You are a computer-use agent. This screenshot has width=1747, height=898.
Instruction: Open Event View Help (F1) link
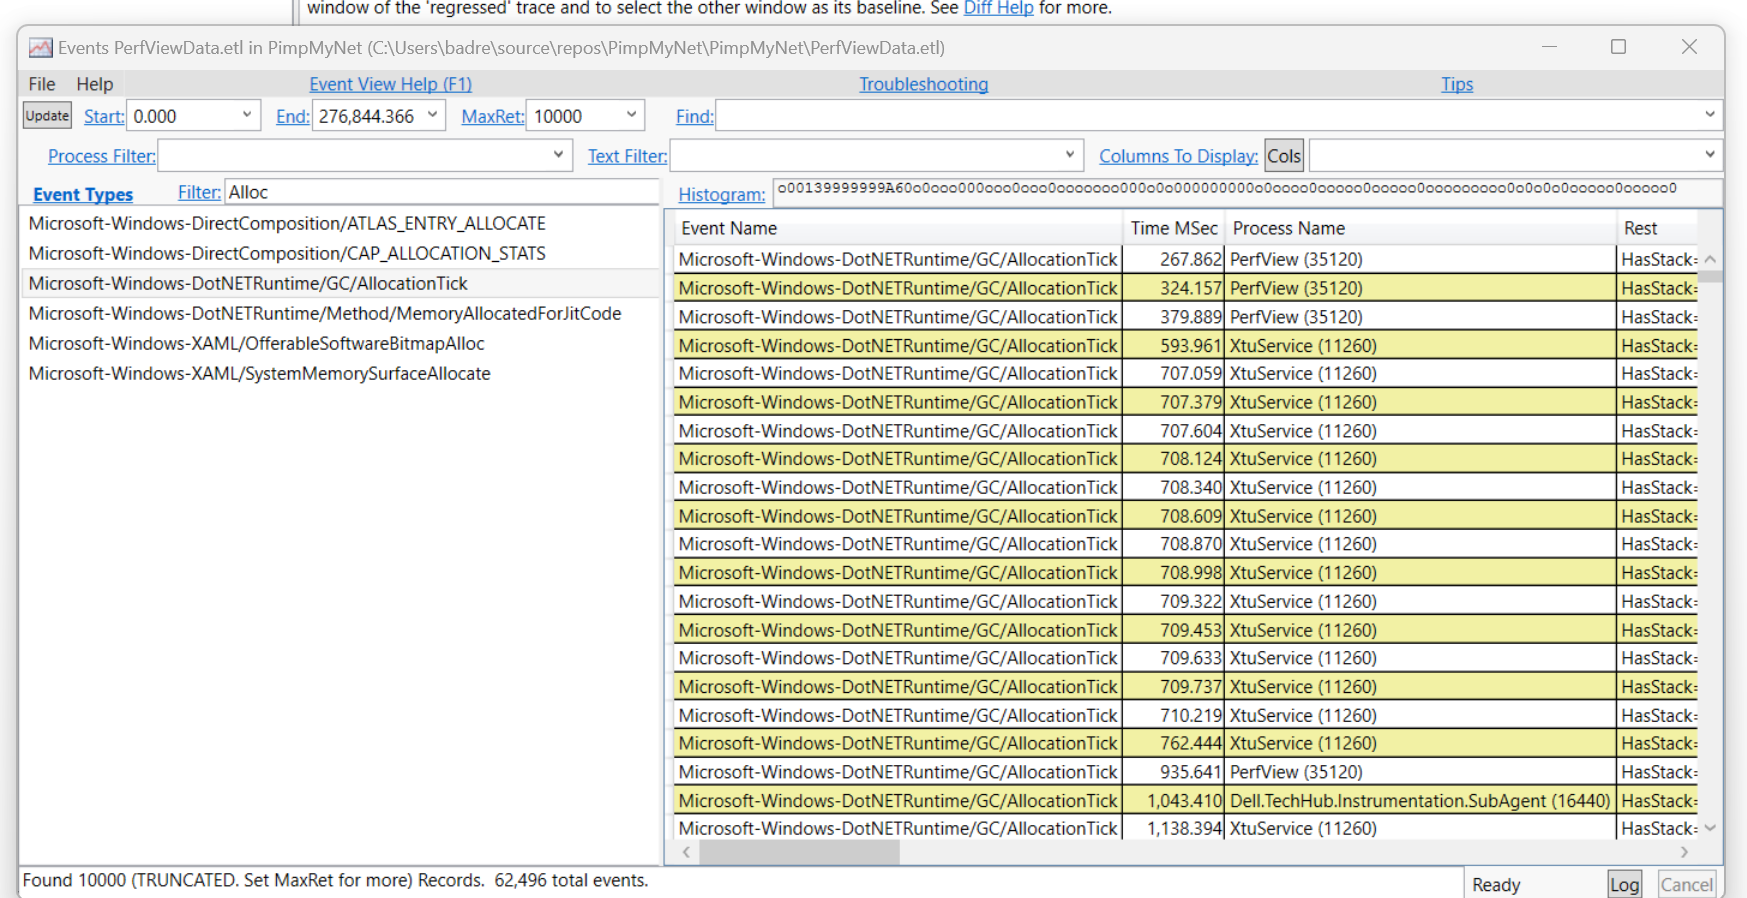(390, 84)
